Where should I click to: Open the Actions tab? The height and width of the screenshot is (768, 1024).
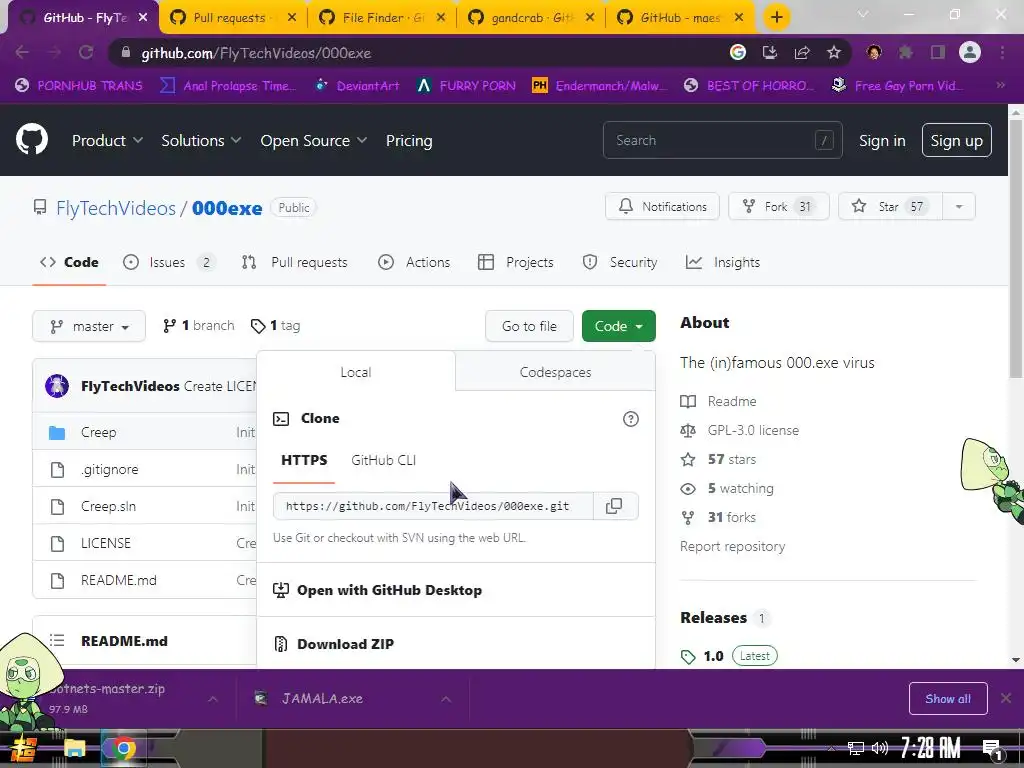(414, 263)
